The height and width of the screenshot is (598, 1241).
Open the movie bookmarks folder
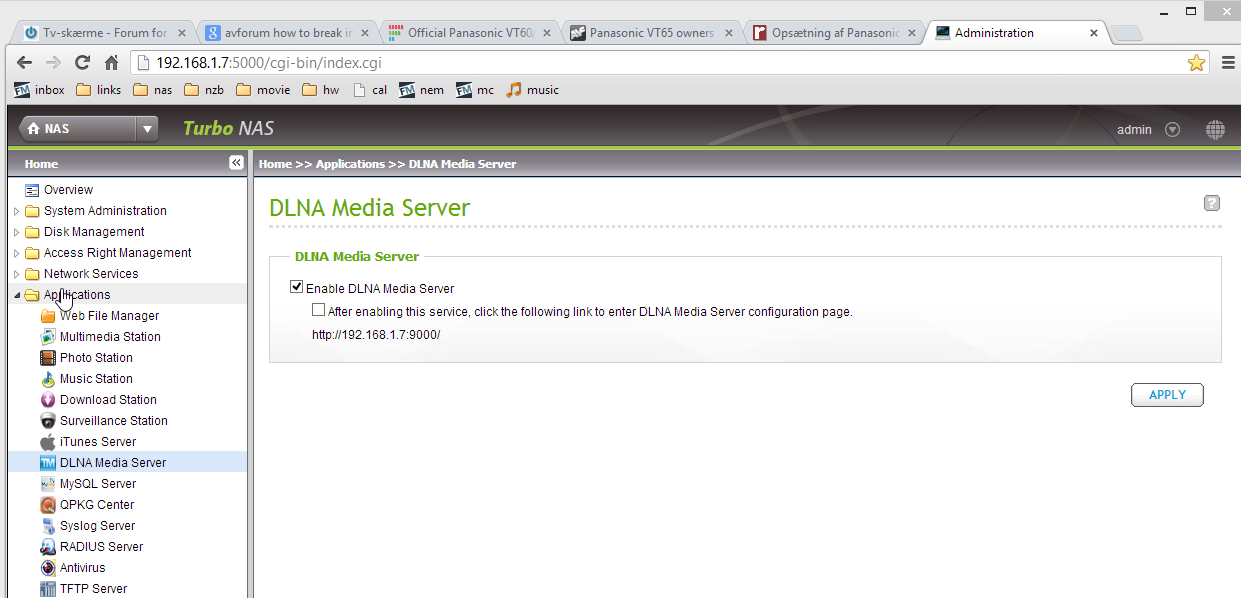coord(264,90)
